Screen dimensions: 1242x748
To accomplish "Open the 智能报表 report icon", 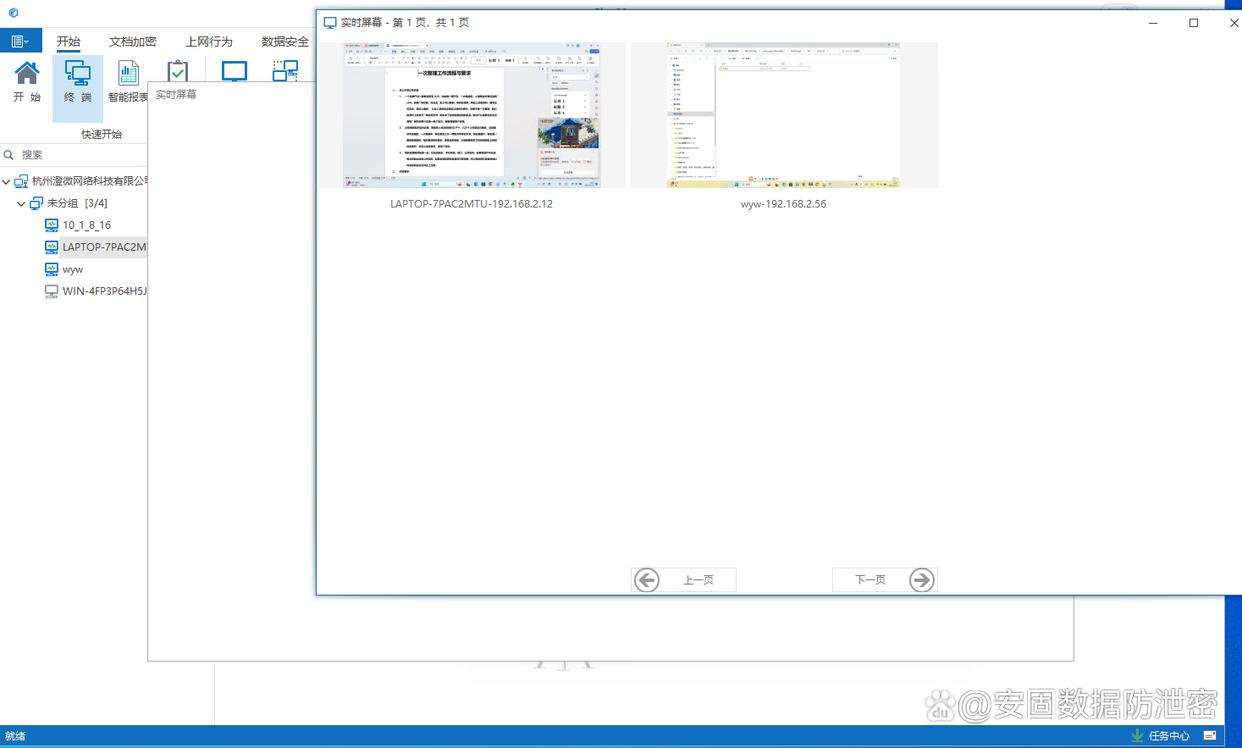I will [128, 81].
